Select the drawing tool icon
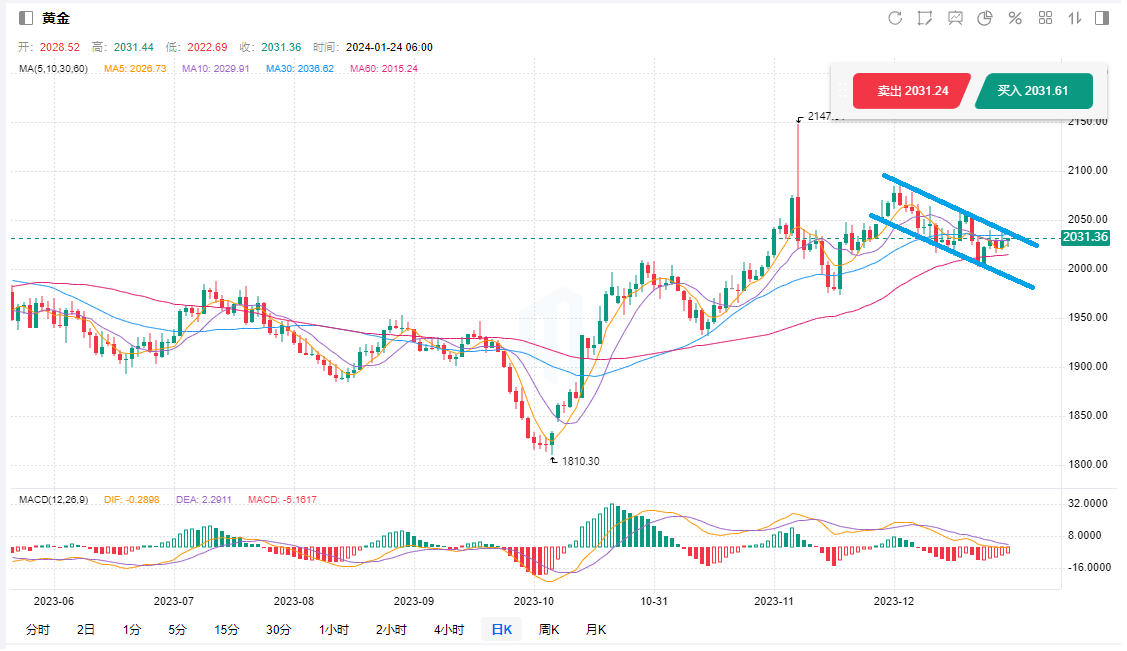The height and width of the screenshot is (651, 1127). point(925,18)
